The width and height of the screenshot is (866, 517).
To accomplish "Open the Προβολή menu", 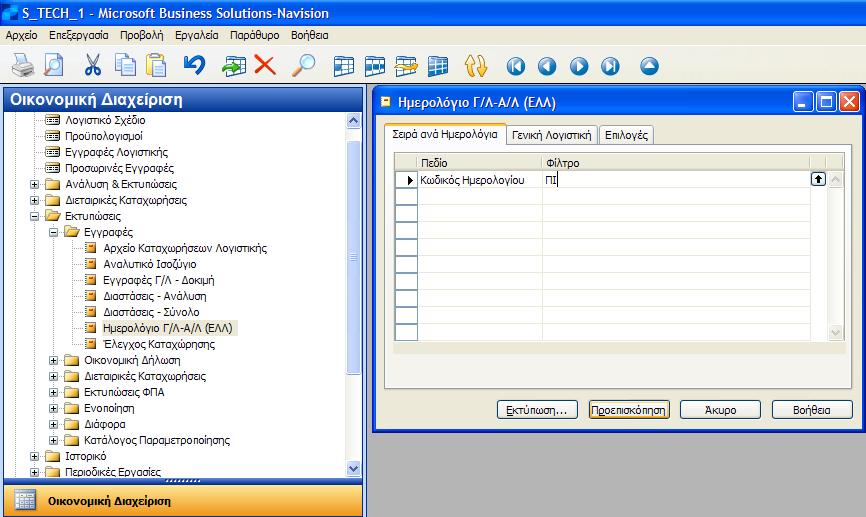I will (x=141, y=35).
